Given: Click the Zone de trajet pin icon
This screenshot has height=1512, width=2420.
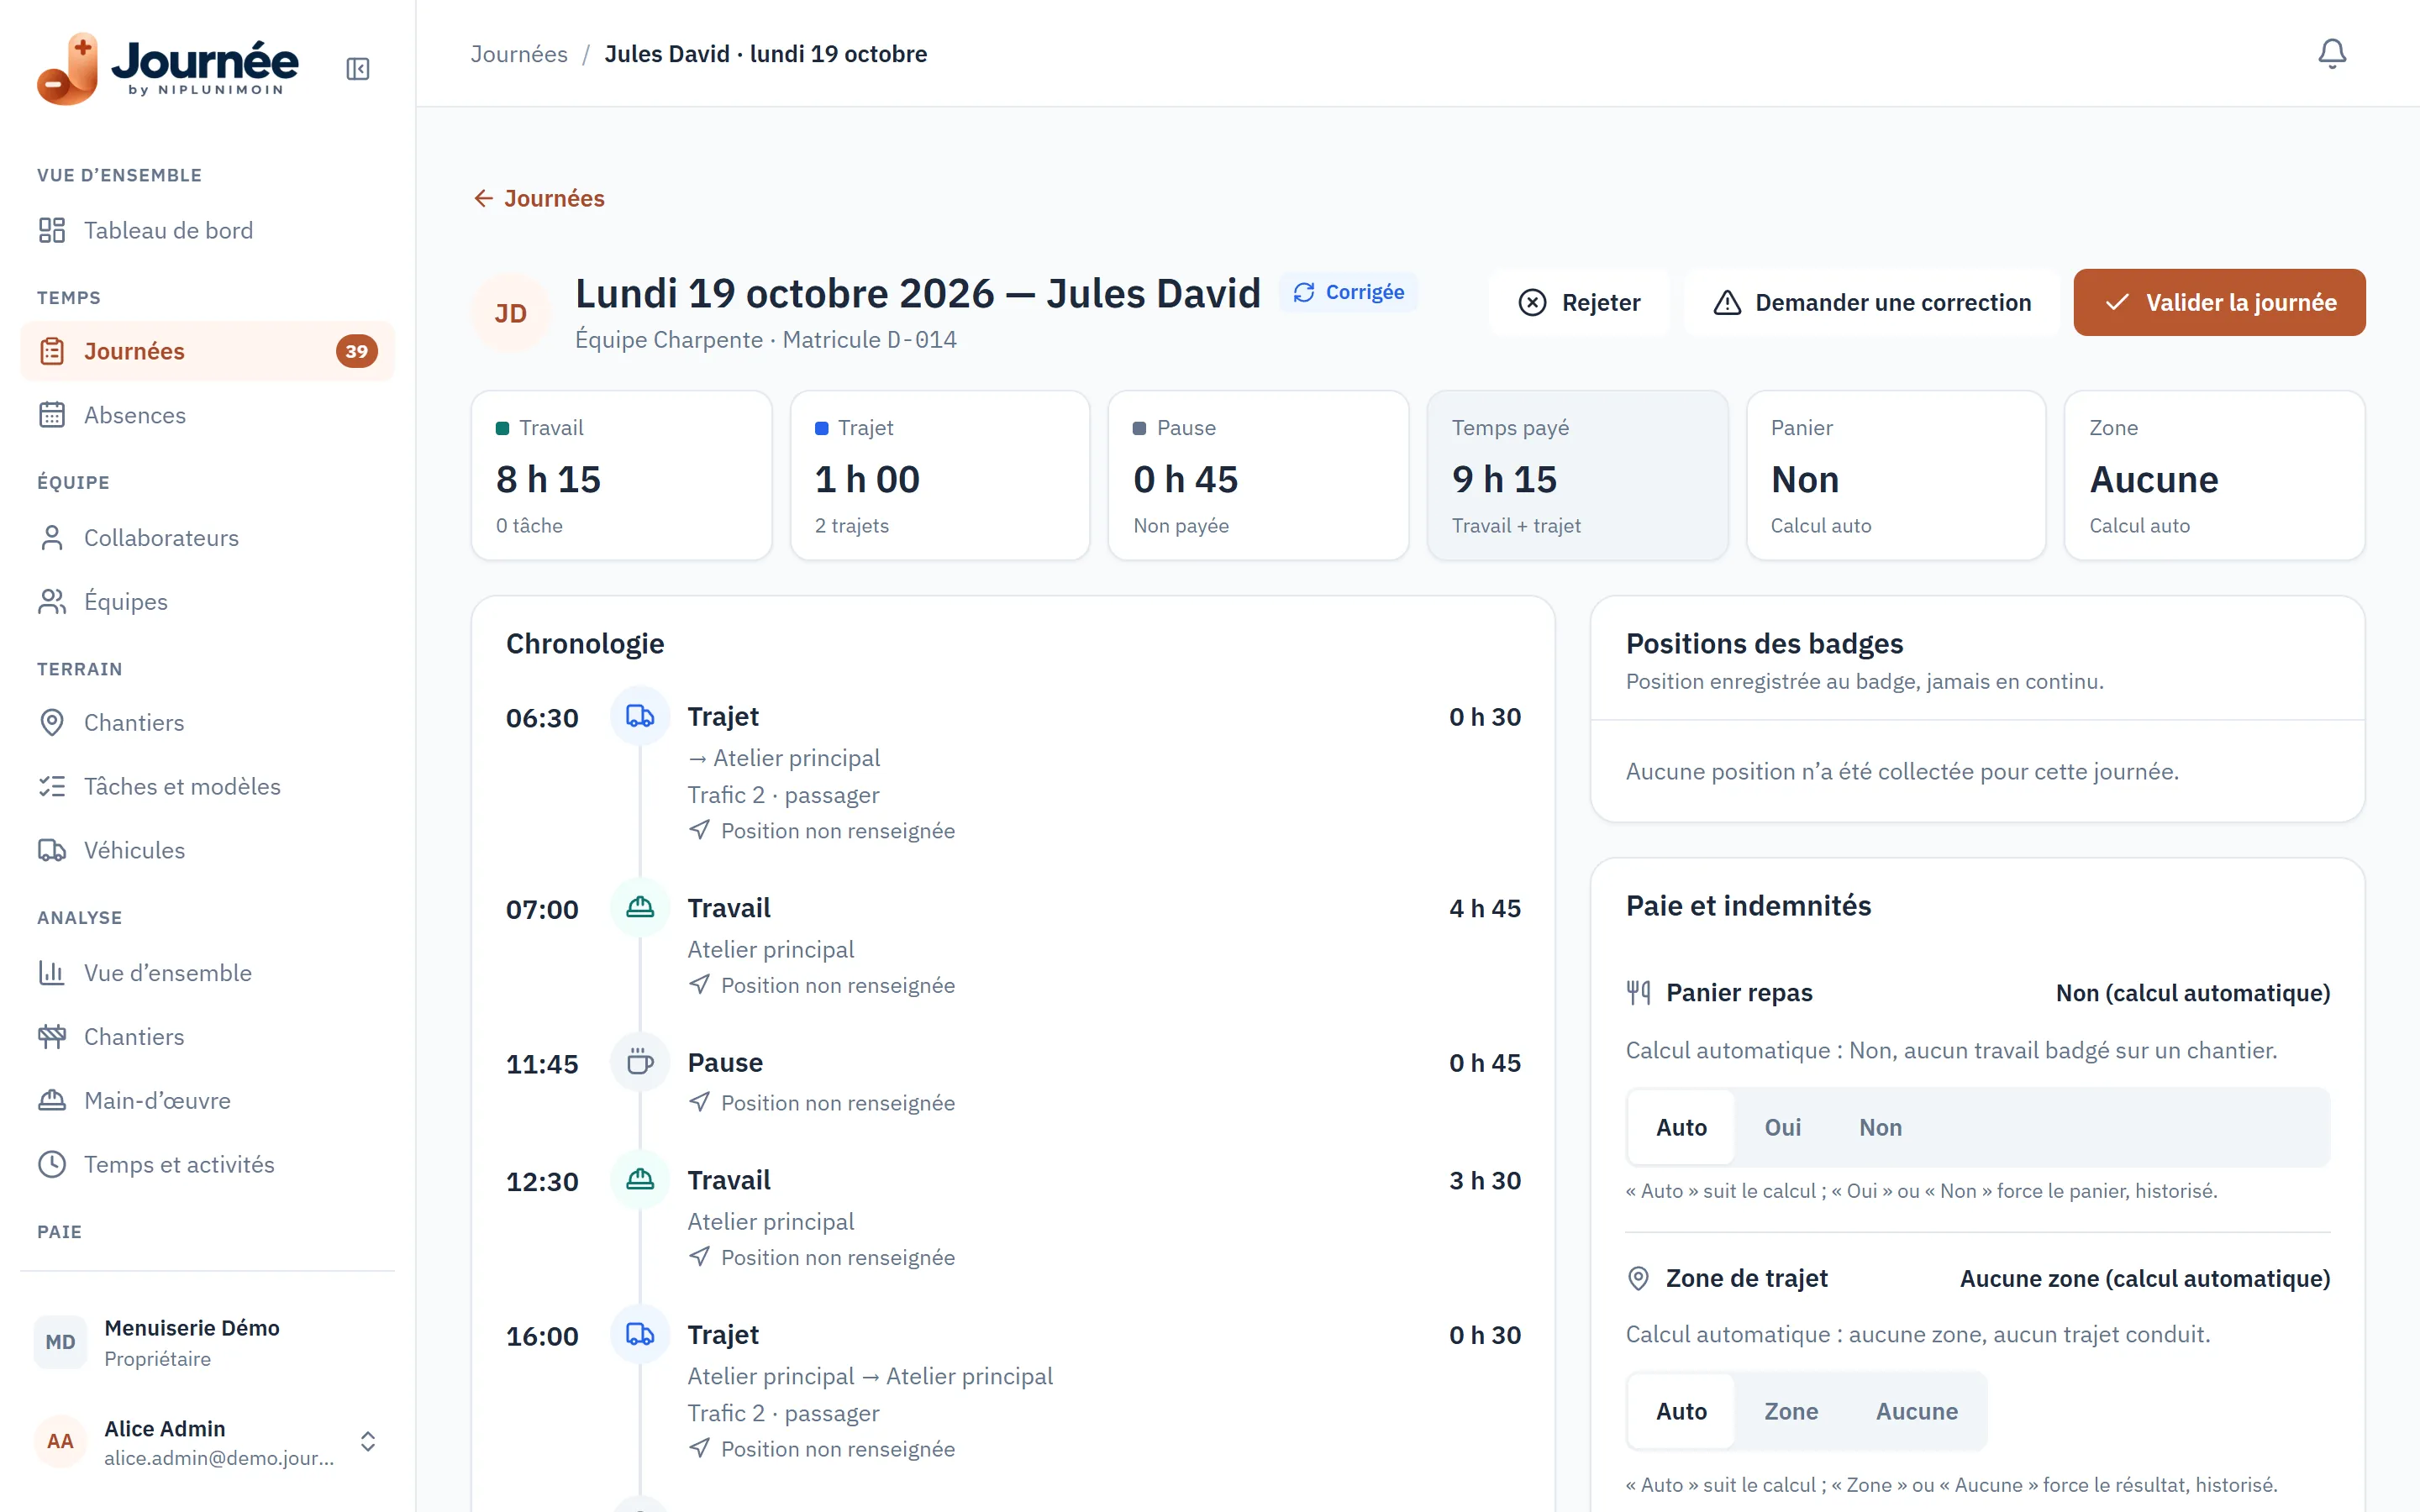Looking at the screenshot, I should tap(1638, 1278).
